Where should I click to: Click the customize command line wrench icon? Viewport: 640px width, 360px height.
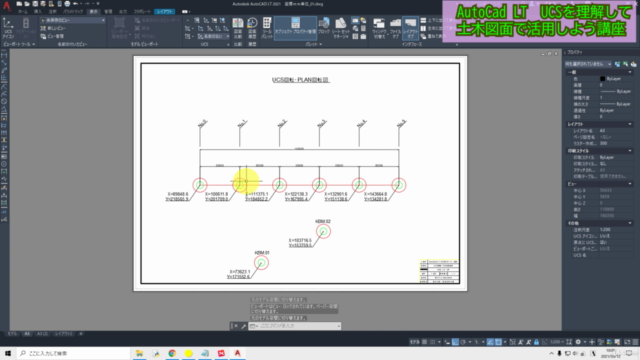click(243, 326)
